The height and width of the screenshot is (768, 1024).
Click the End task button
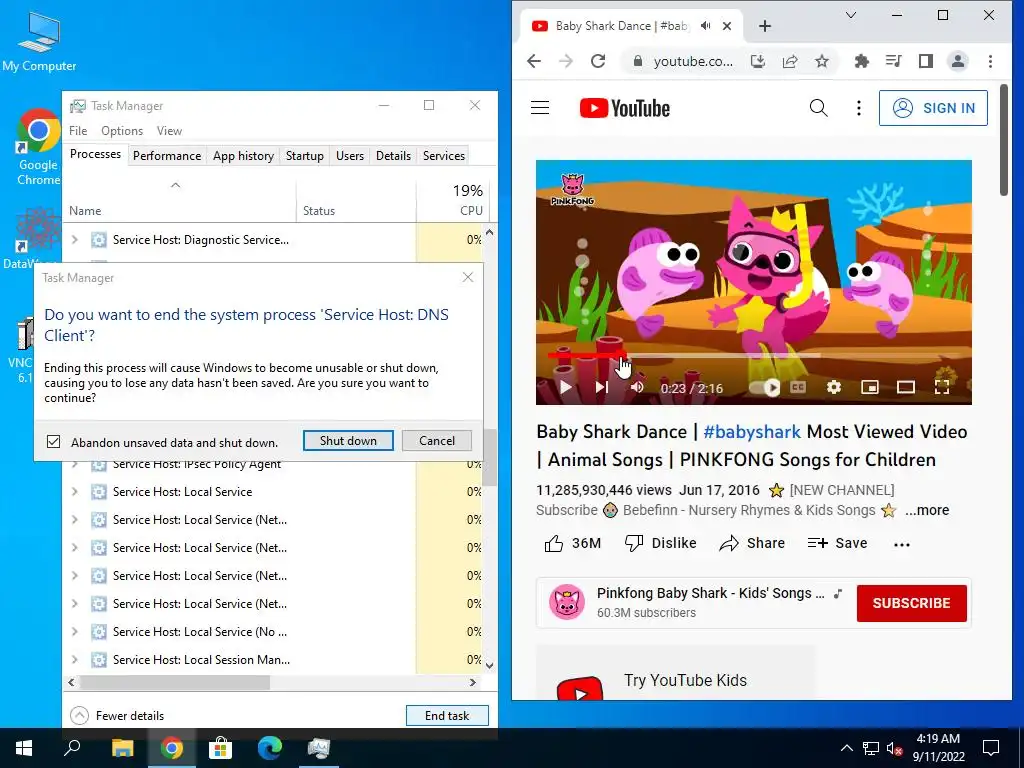(x=447, y=716)
